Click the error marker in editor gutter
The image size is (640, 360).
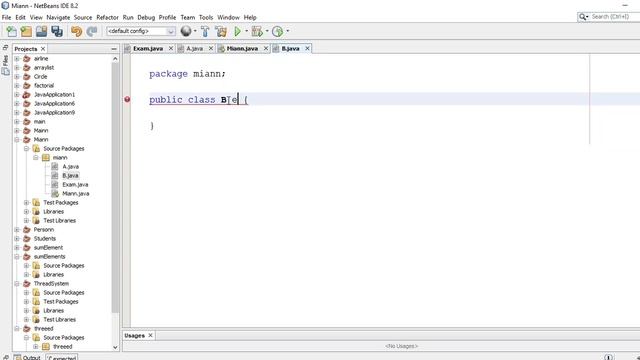point(127,99)
